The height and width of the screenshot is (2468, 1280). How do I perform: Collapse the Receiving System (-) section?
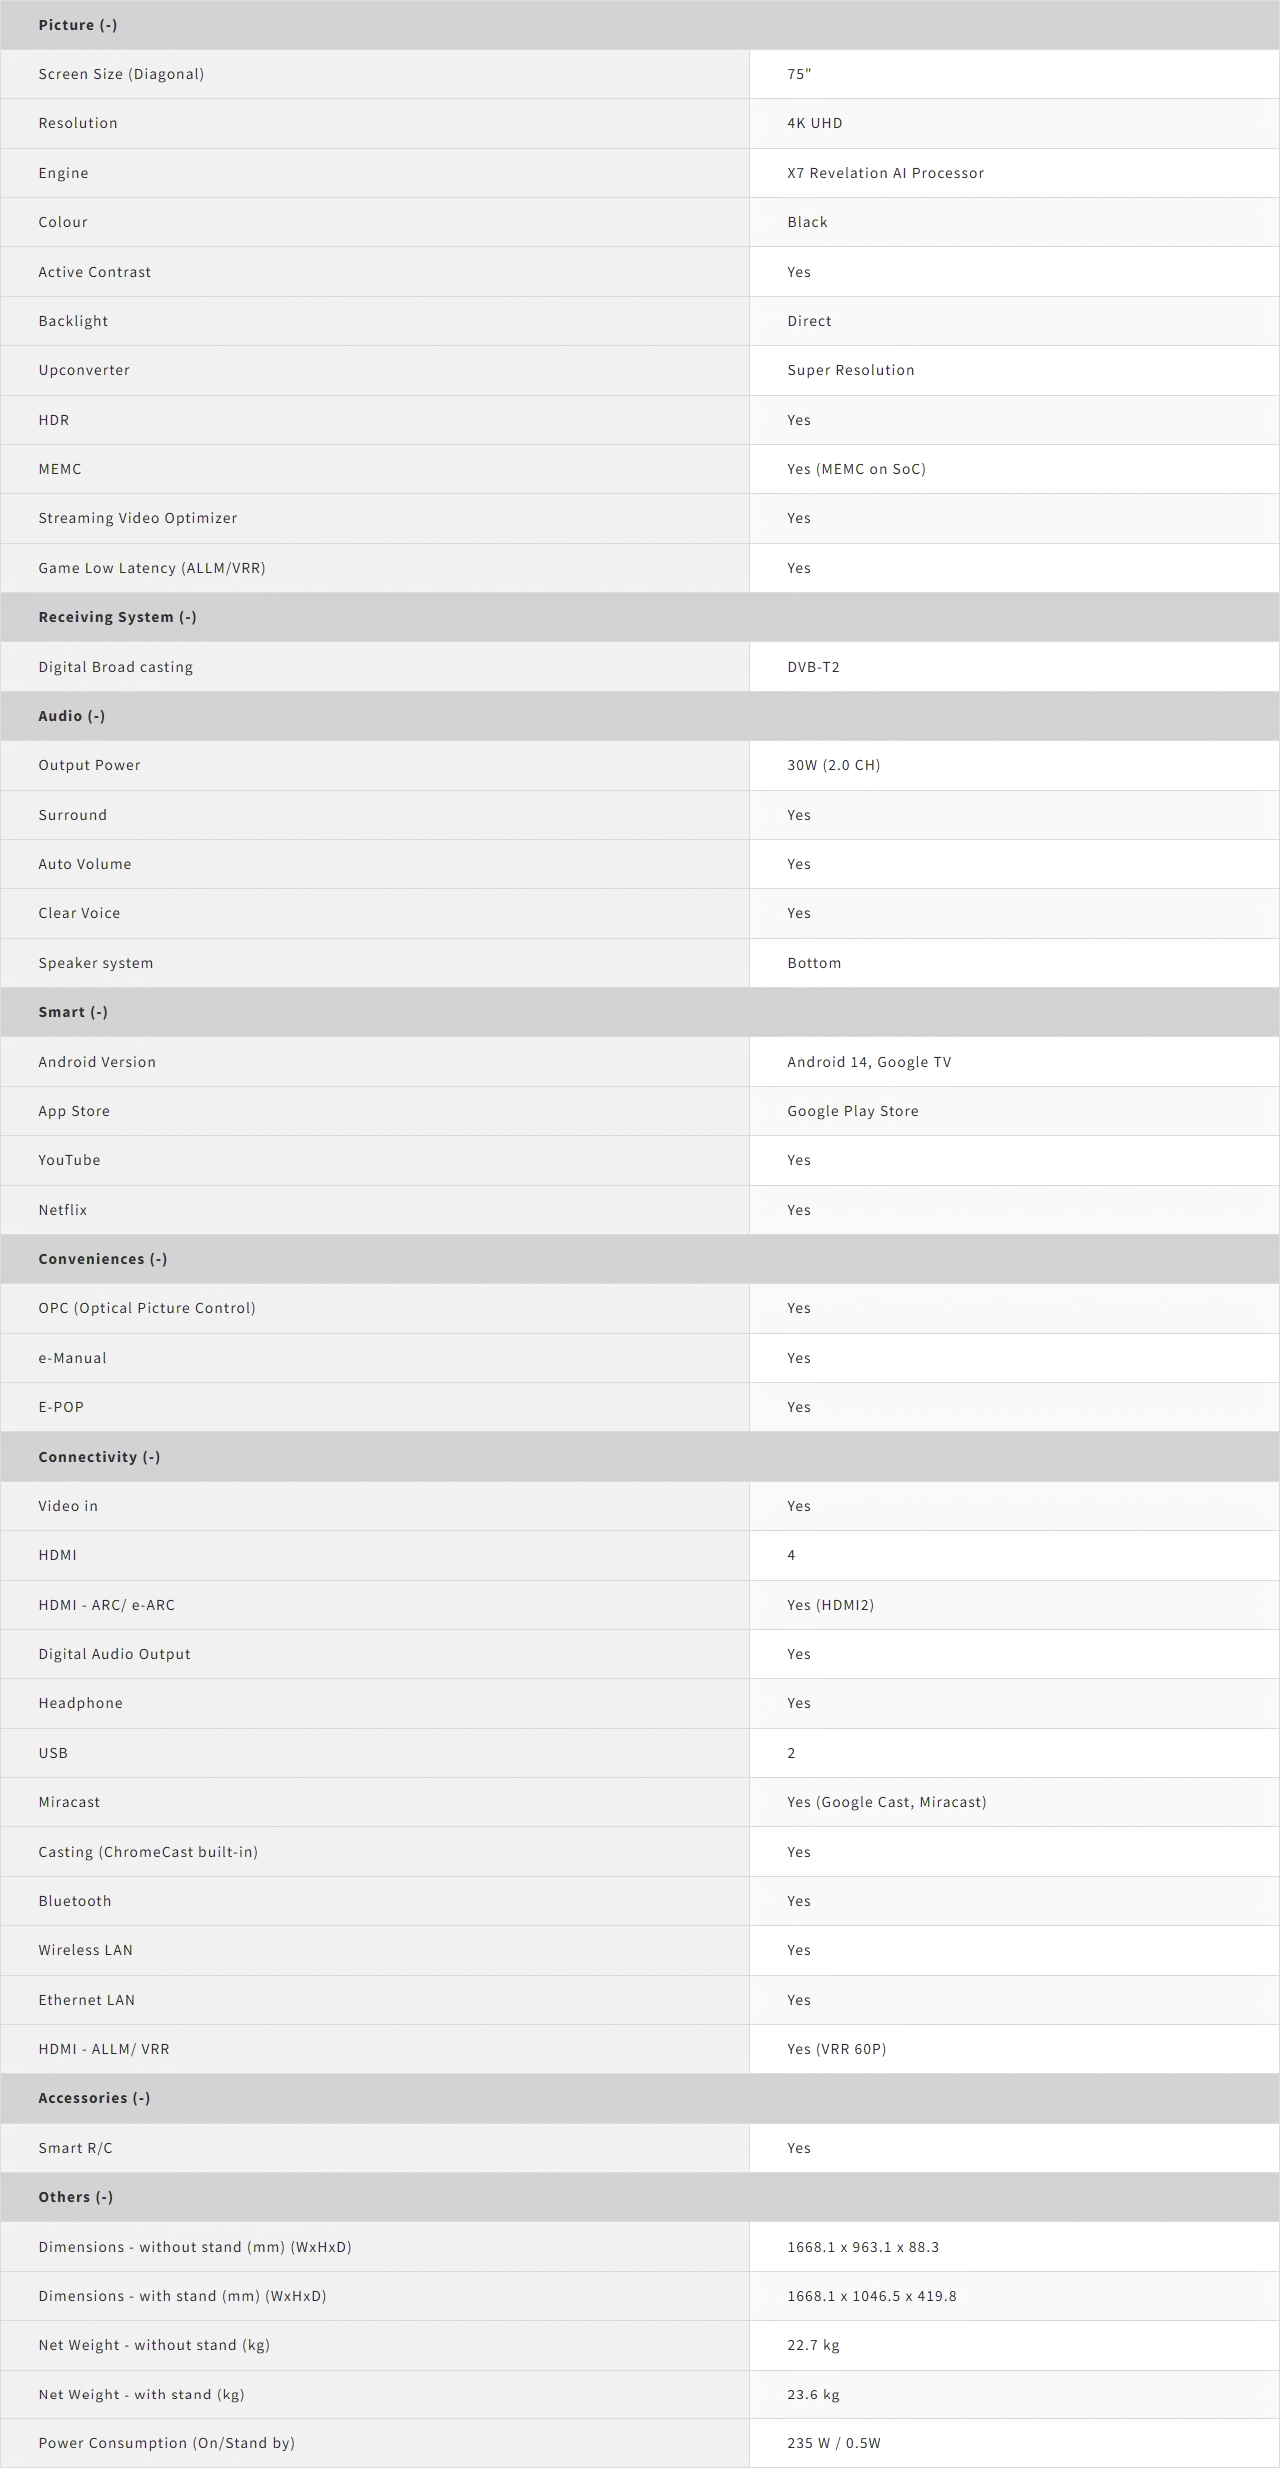pos(117,617)
